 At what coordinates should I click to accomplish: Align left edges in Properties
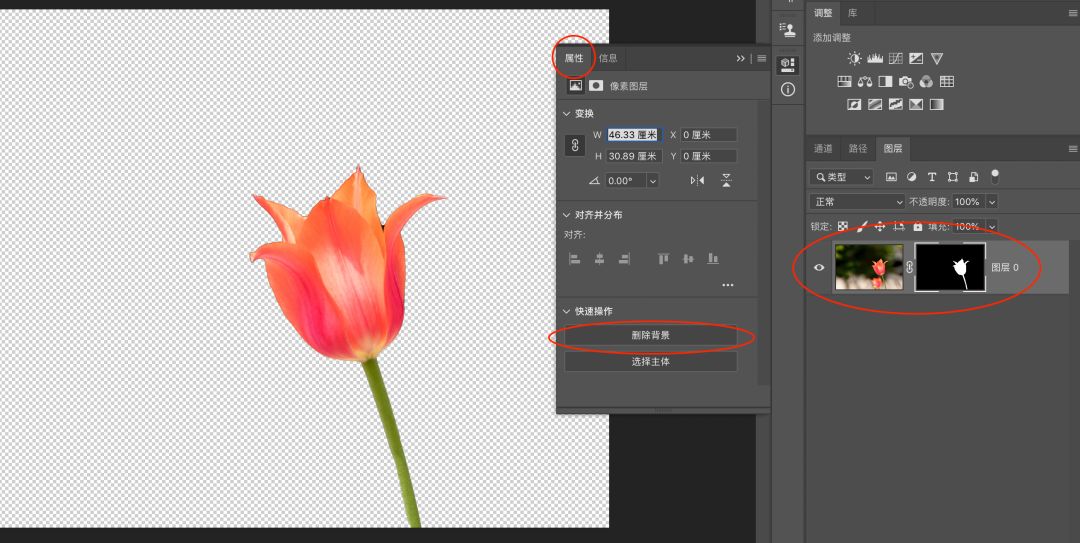574,259
